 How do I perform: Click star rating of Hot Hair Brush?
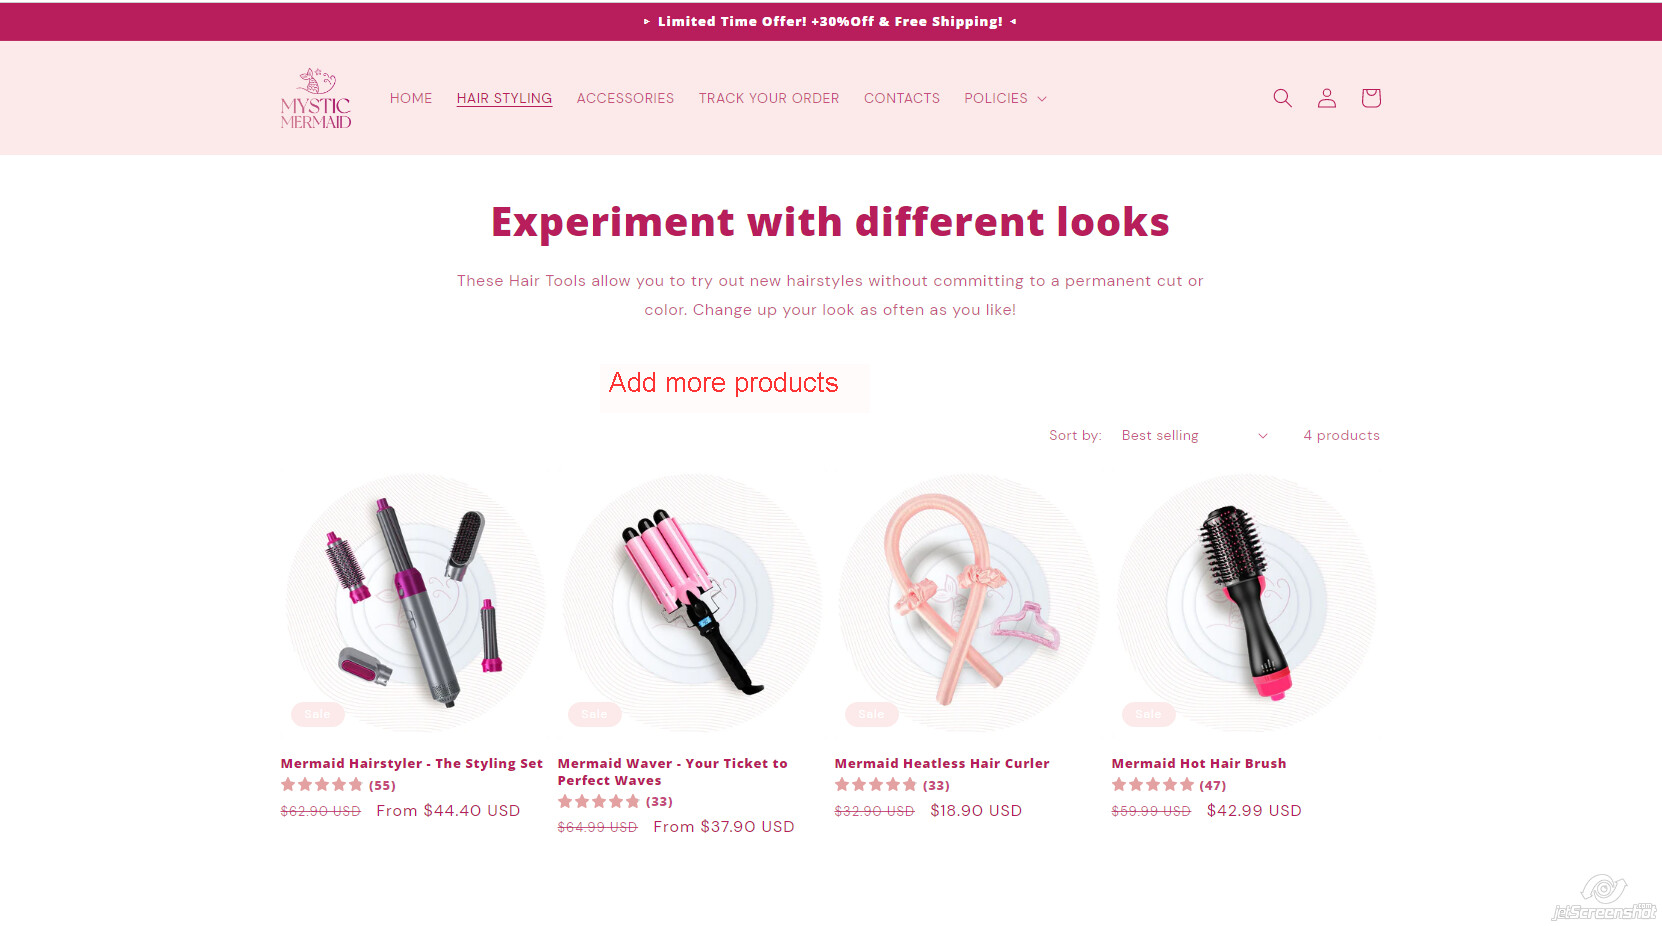point(1153,785)
